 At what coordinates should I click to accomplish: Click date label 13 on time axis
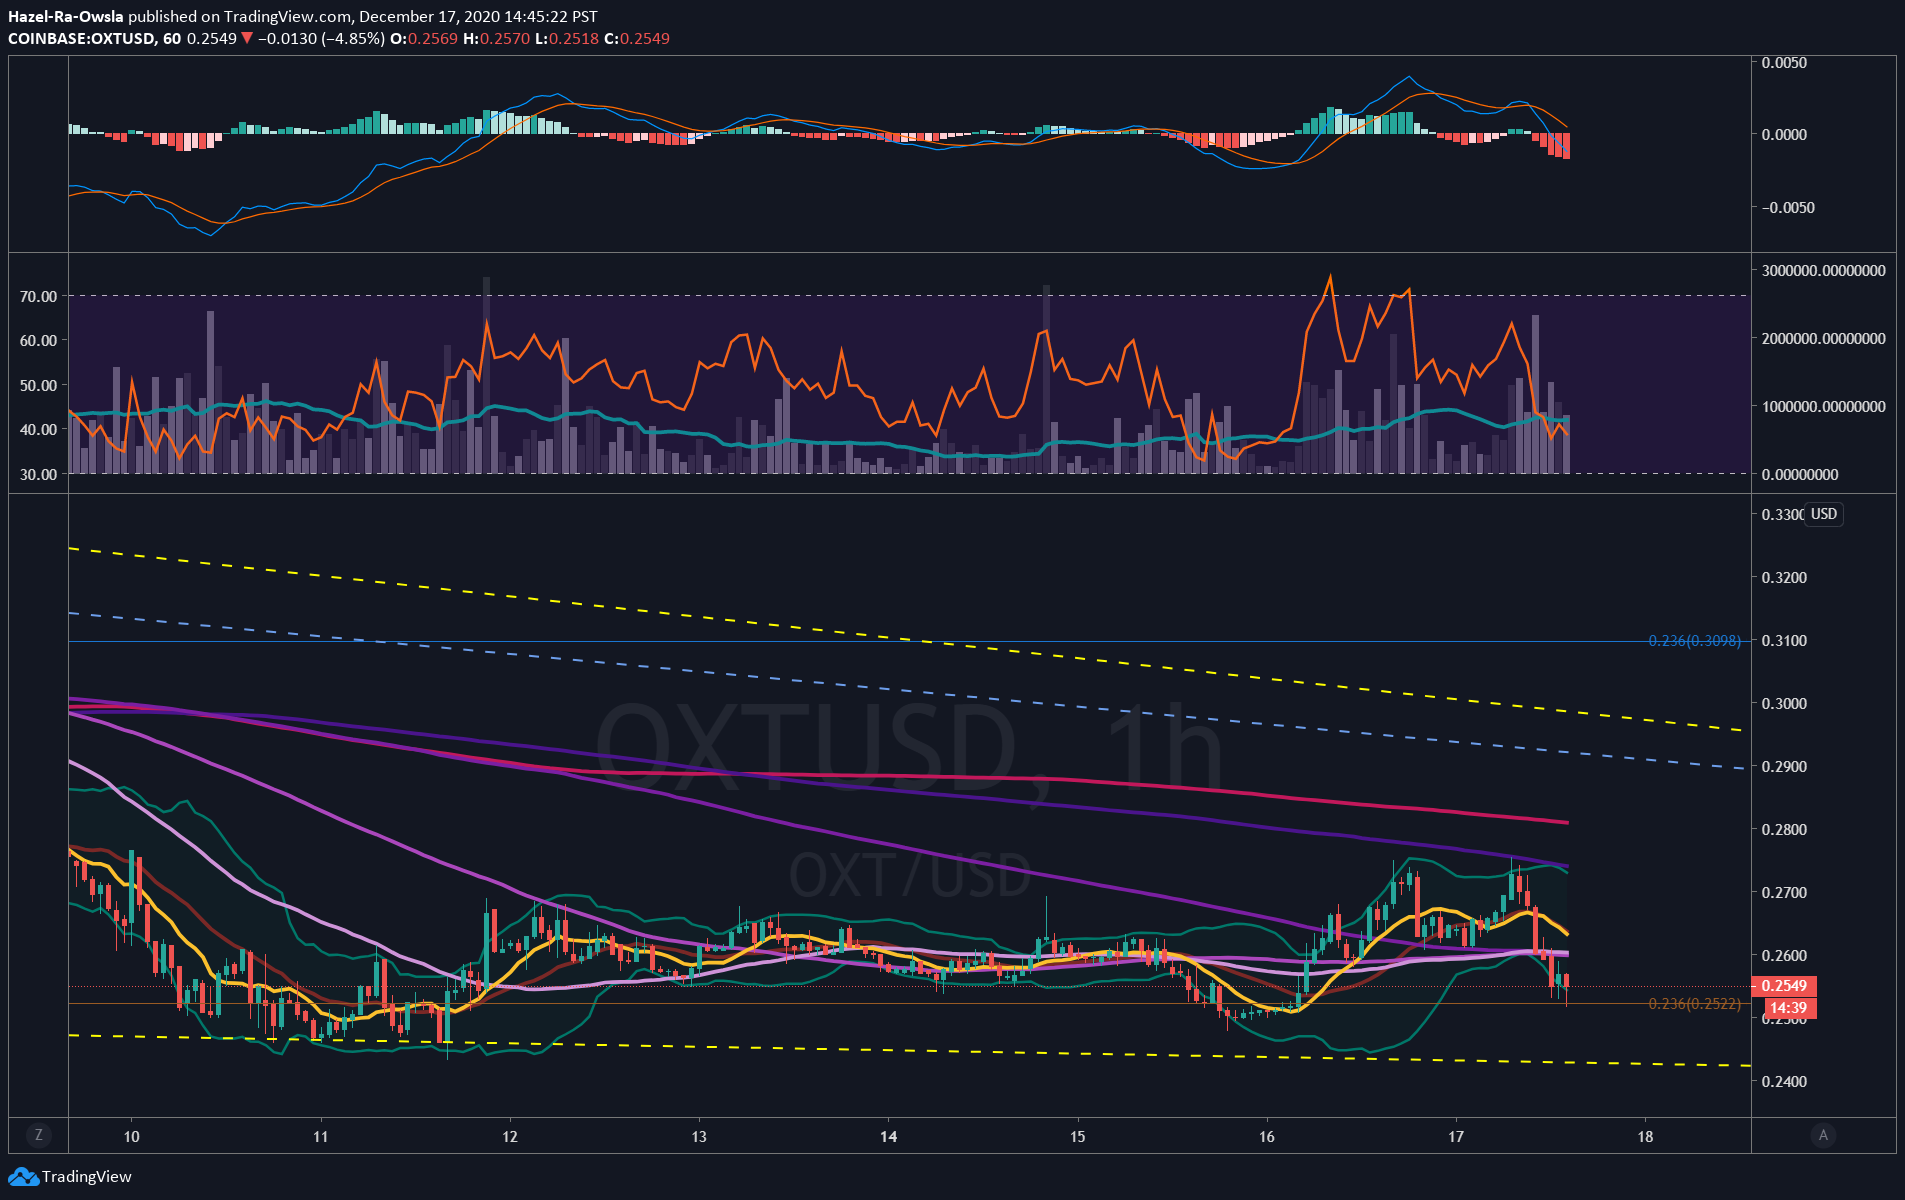pos(699,1136)
